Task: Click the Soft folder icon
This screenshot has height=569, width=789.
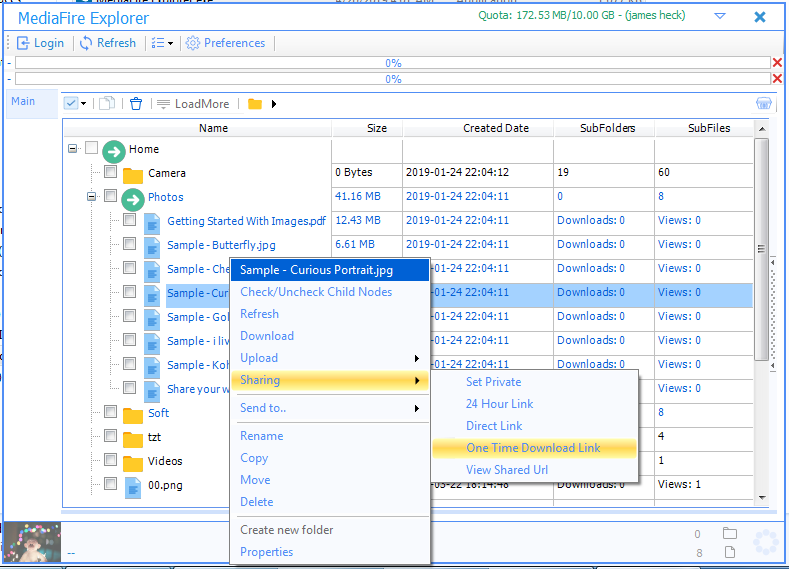Action: point(133,415)
